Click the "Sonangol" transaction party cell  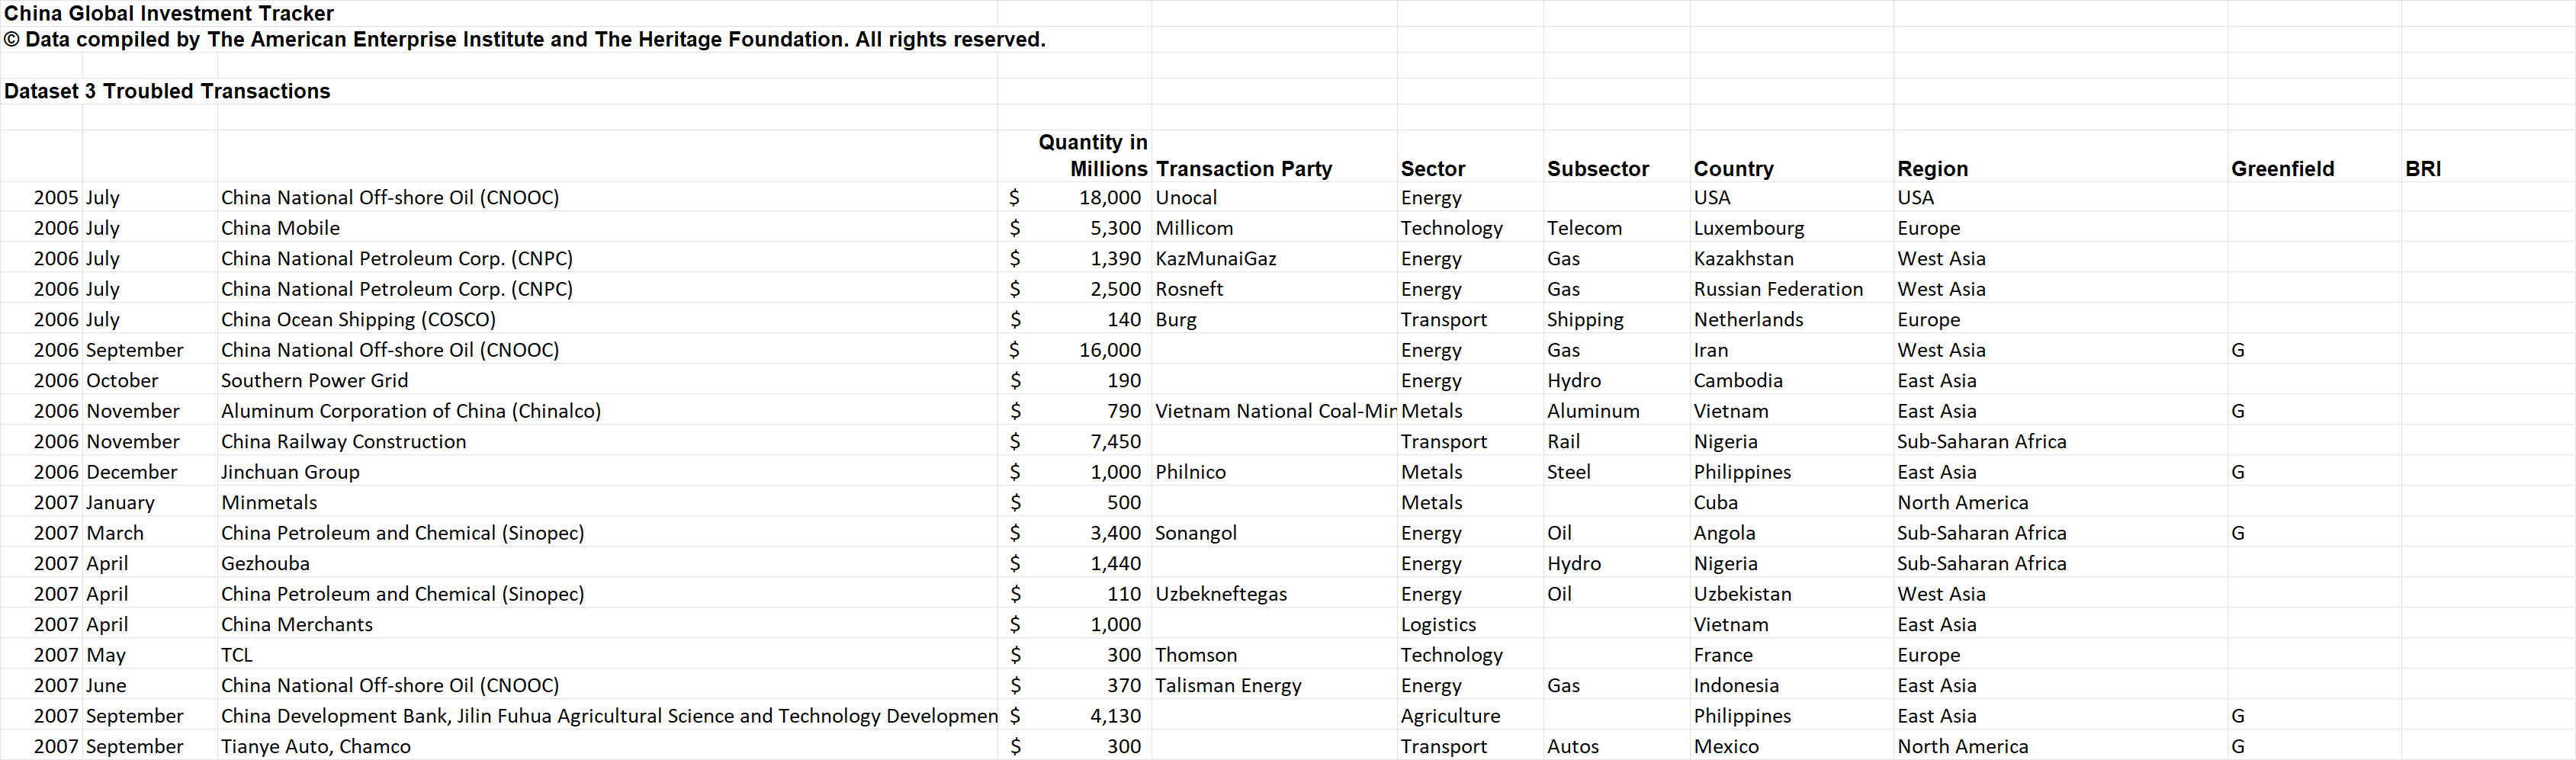coord(1195,533)
